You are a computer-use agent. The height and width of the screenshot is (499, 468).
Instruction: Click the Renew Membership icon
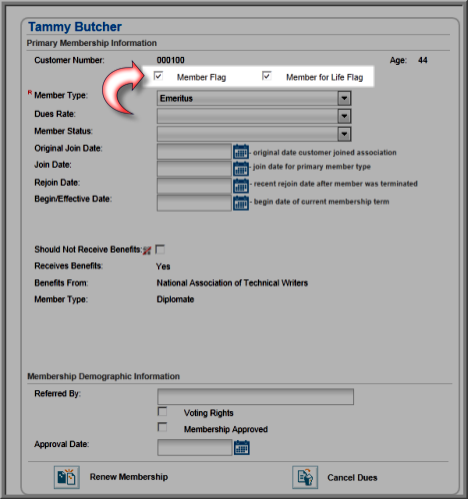67,477
